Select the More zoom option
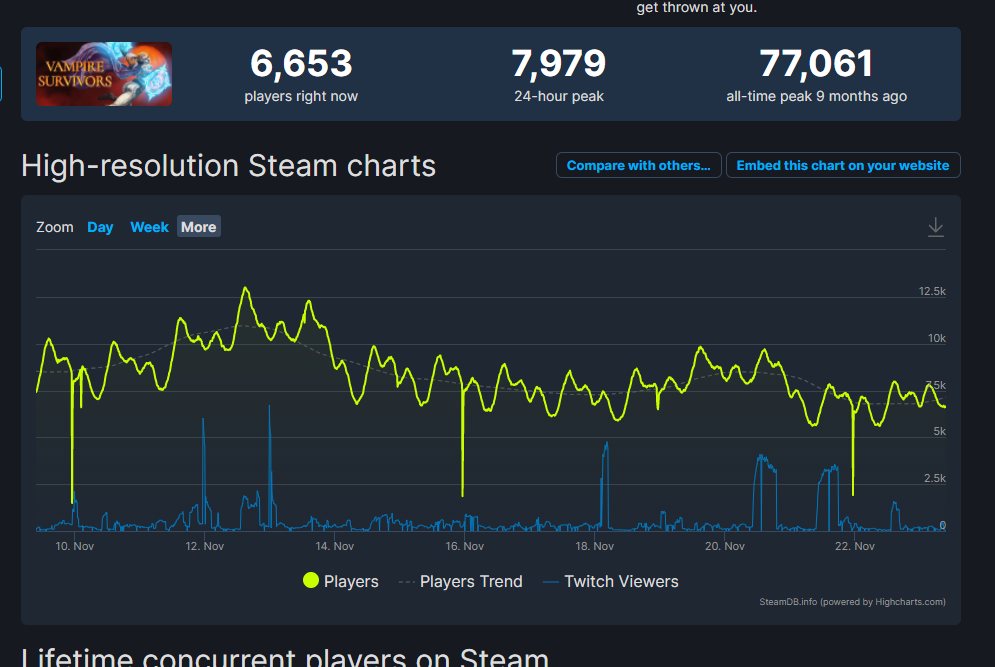This screenshot has width=995, height=667. [199, 227]
